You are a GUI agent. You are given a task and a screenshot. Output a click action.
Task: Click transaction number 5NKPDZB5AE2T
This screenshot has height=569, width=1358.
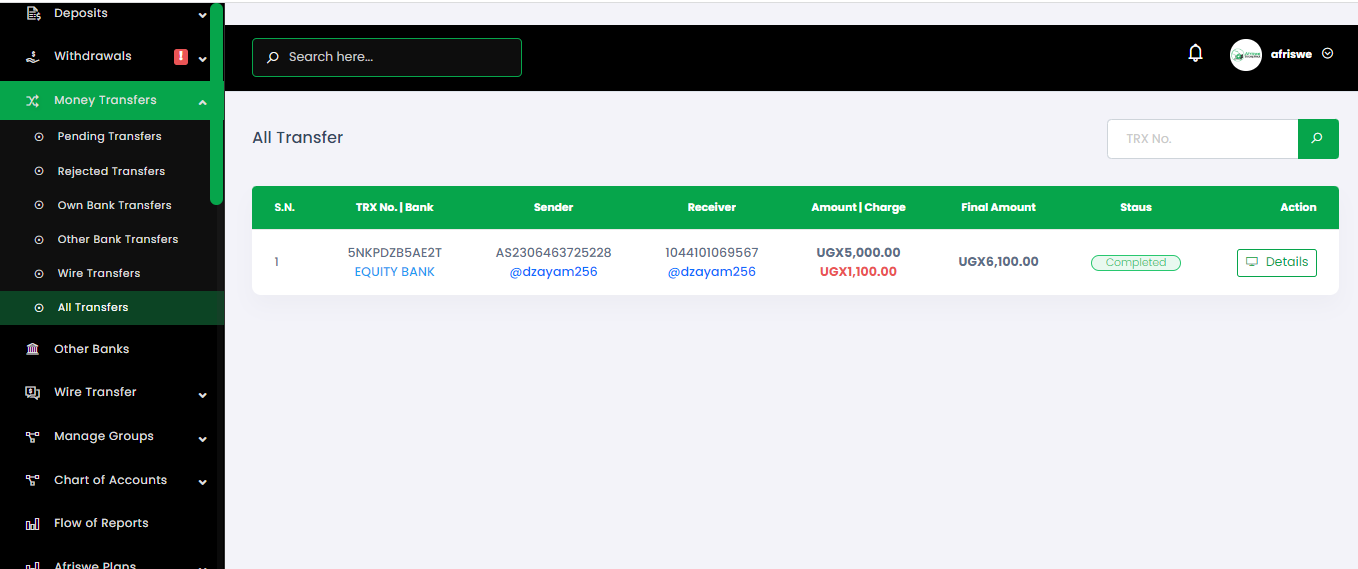[395, 253]
